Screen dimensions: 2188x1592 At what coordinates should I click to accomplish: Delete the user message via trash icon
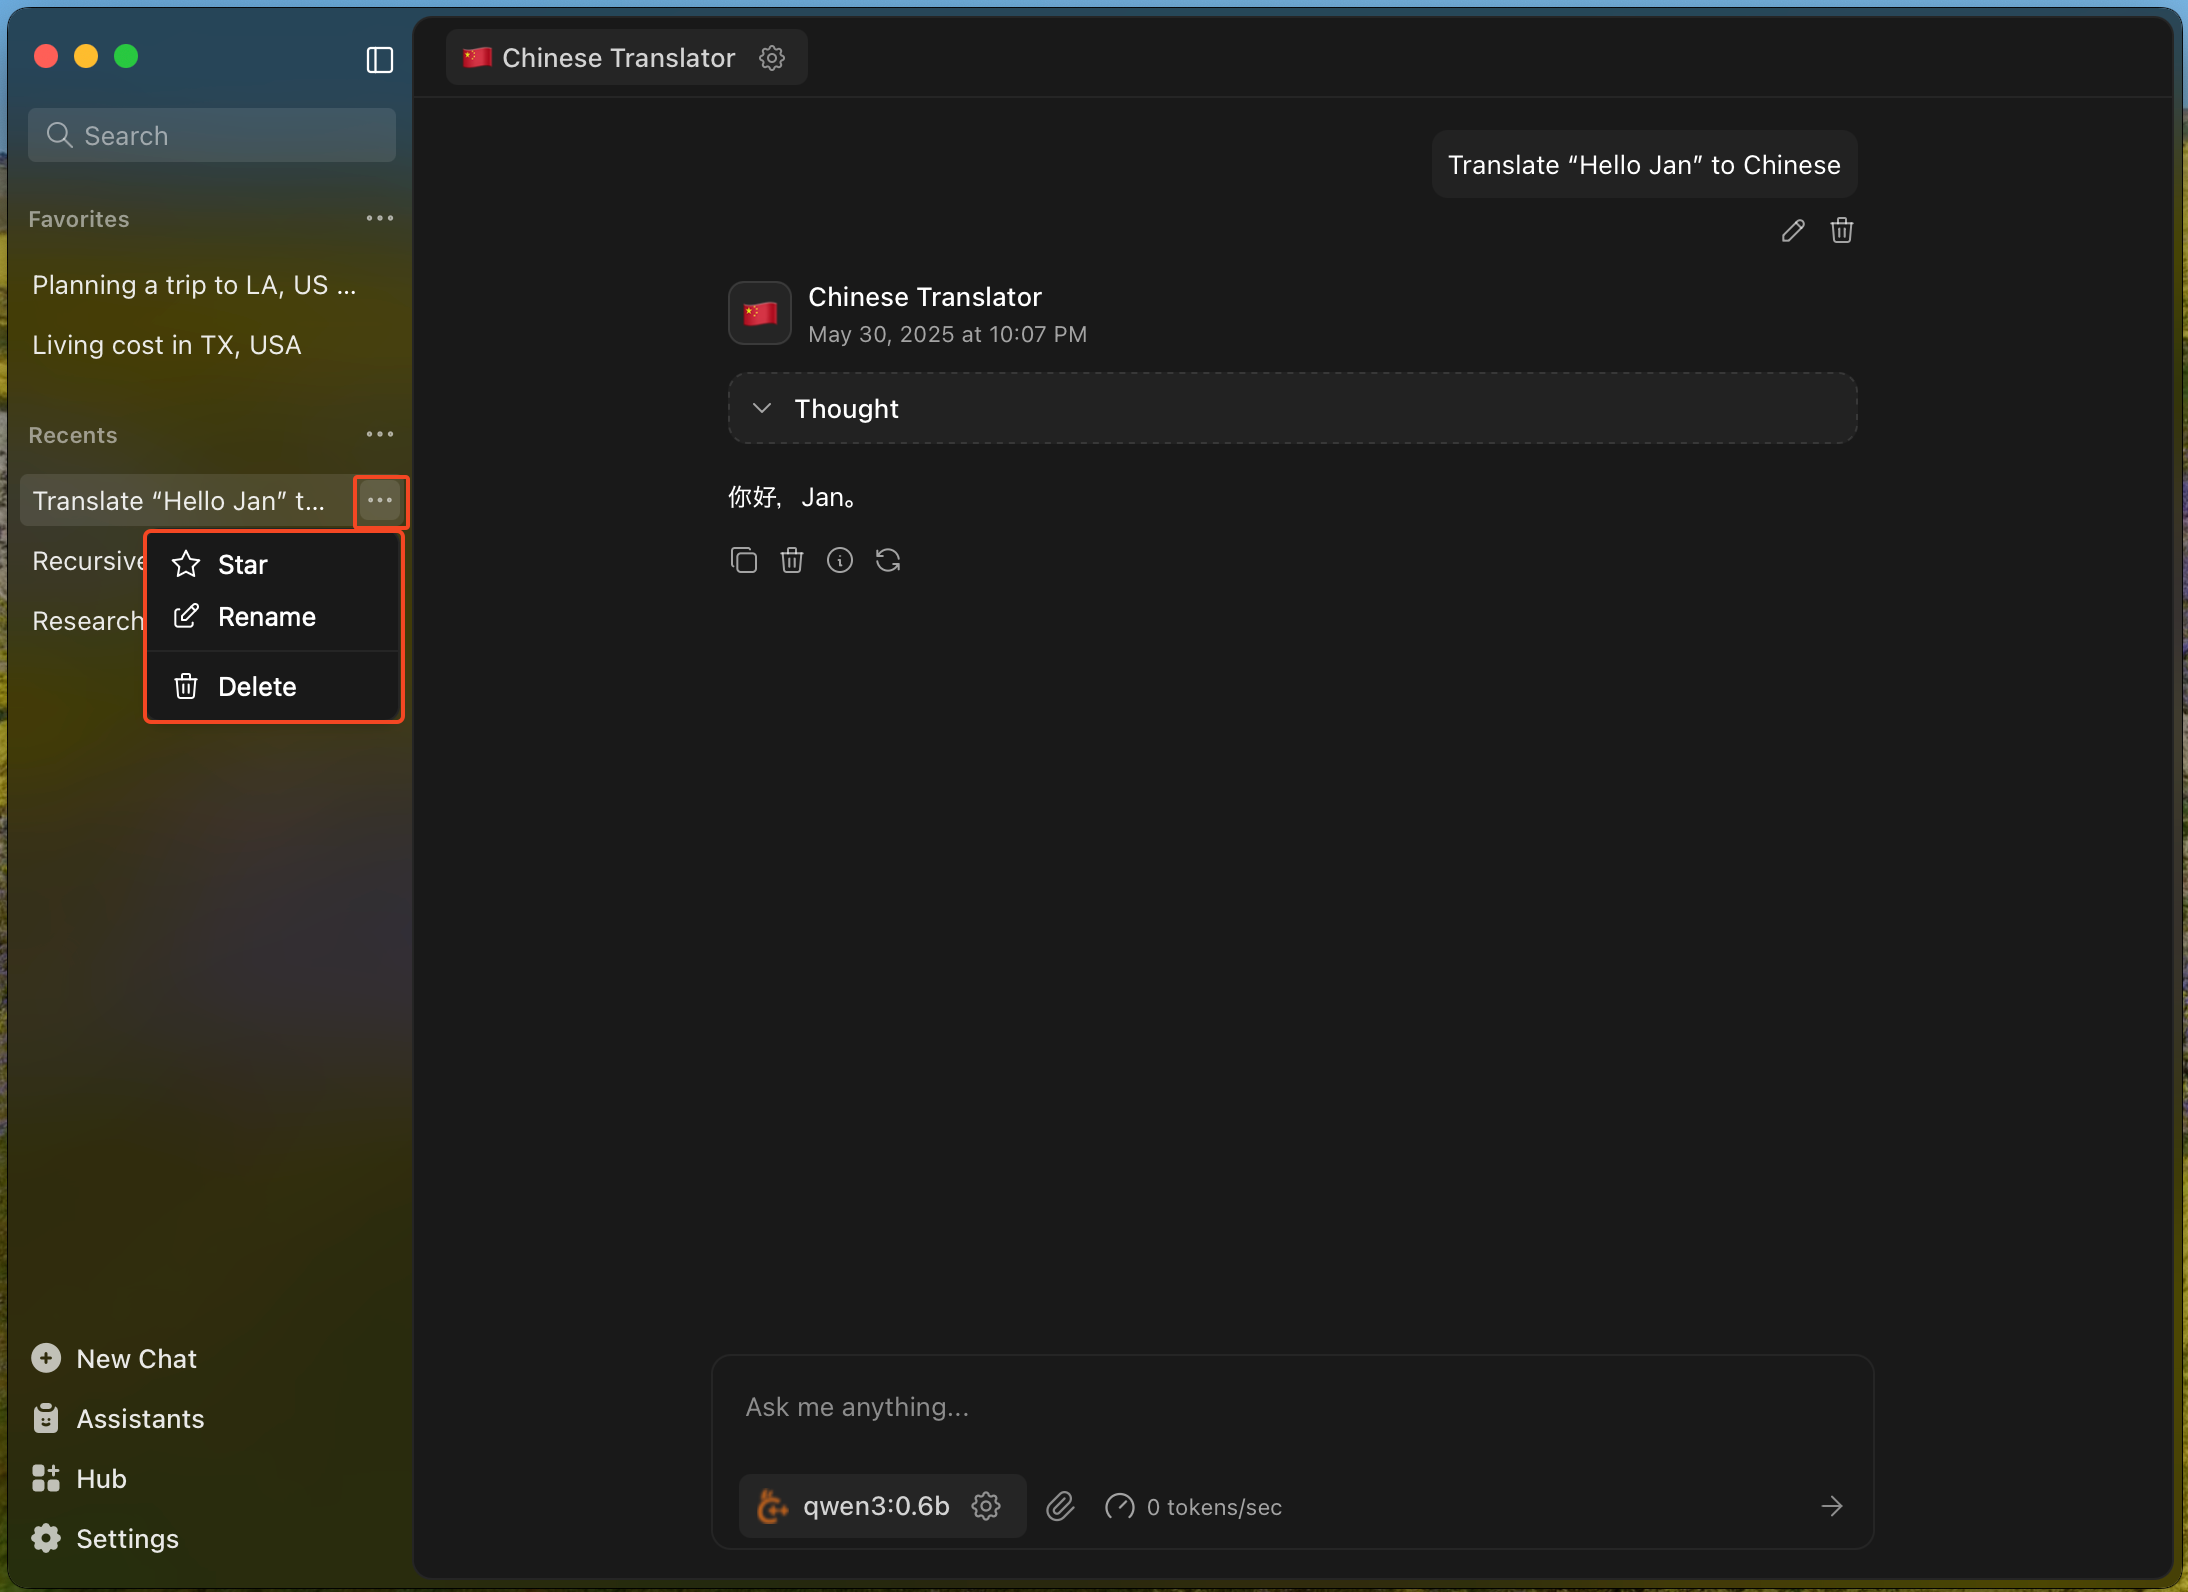click(x=1841, y=231)
